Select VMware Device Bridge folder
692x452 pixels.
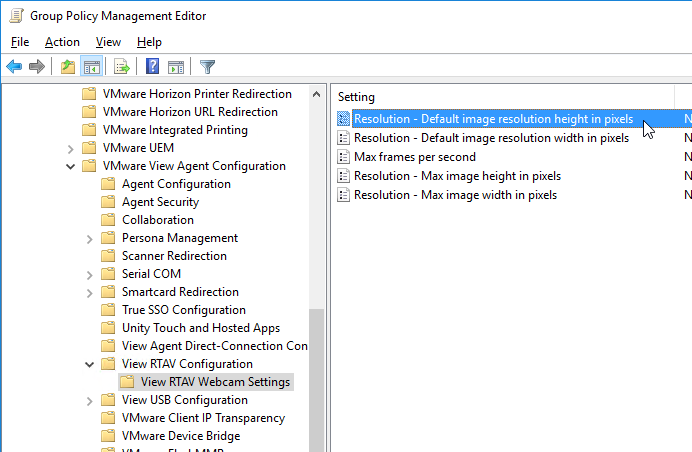pos(181,436)
